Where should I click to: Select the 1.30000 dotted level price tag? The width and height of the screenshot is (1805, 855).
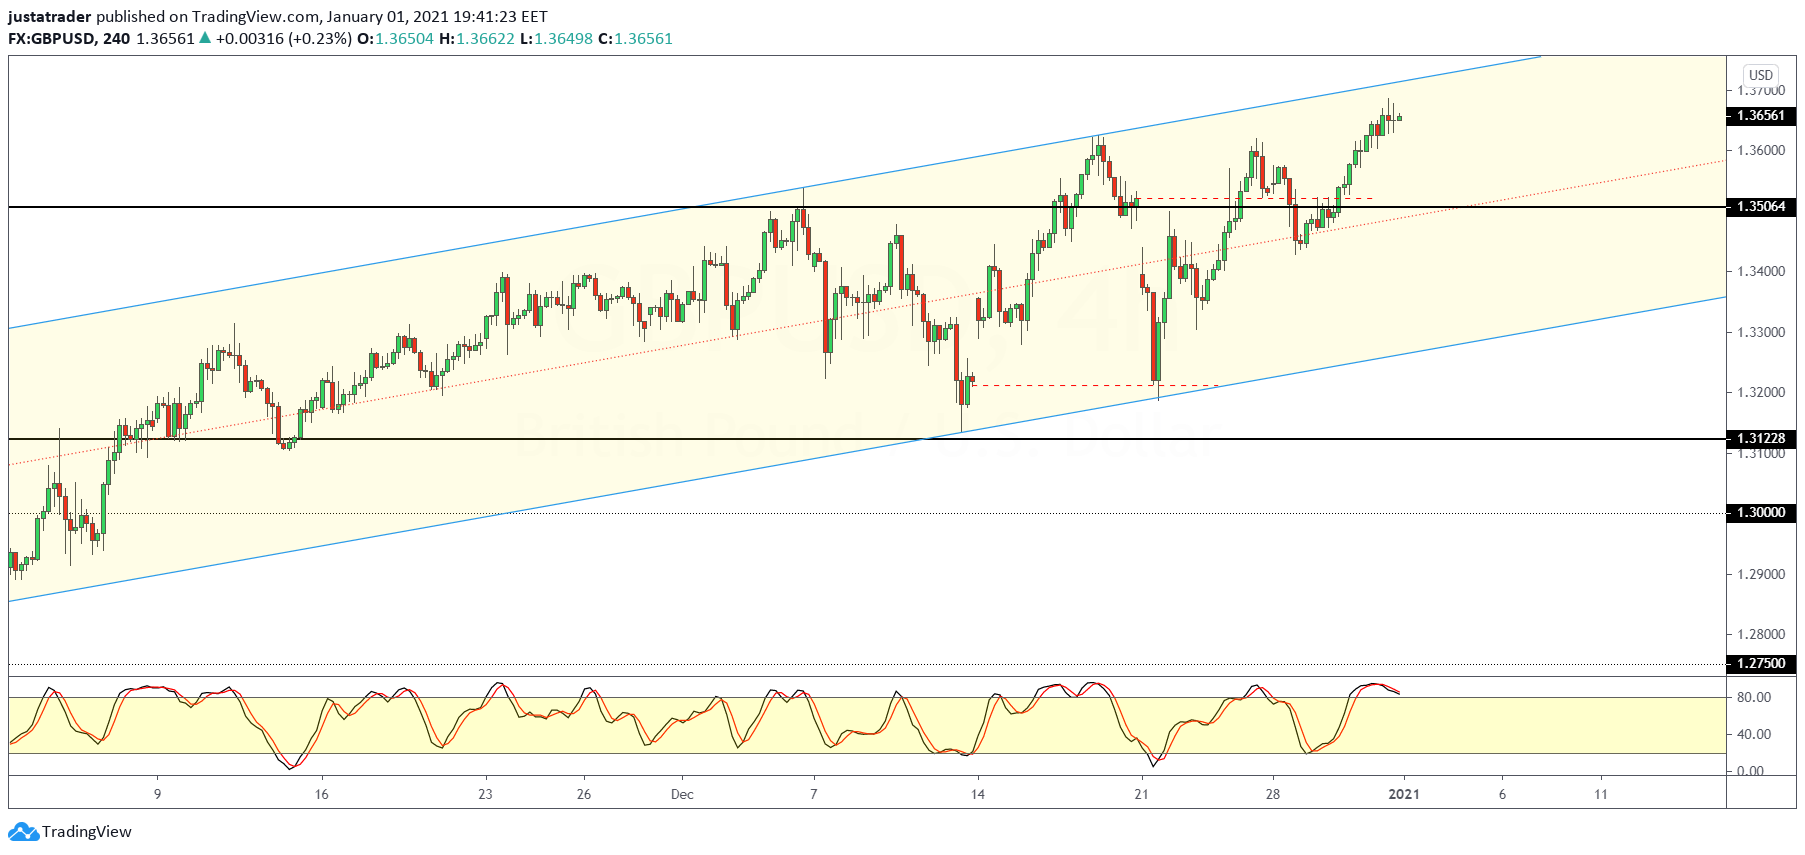tap(1760, 513)
